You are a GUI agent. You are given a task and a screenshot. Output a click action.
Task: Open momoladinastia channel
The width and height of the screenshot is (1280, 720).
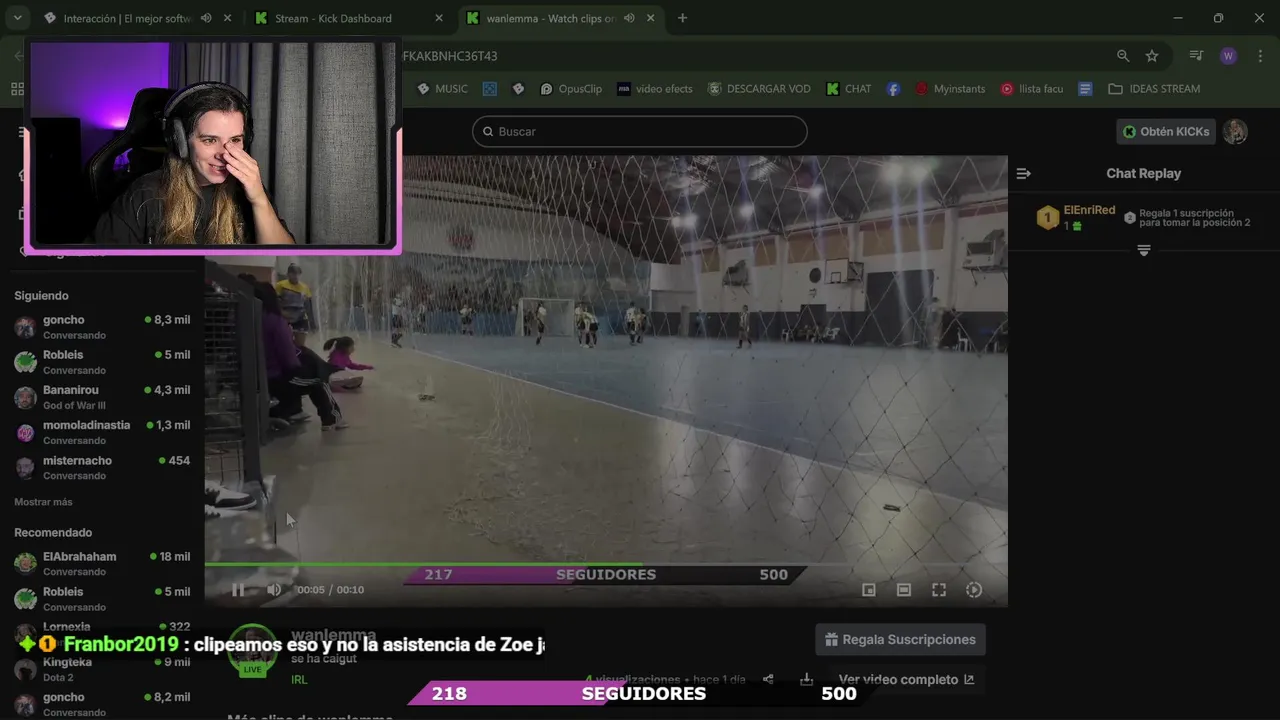pos(102,432)
